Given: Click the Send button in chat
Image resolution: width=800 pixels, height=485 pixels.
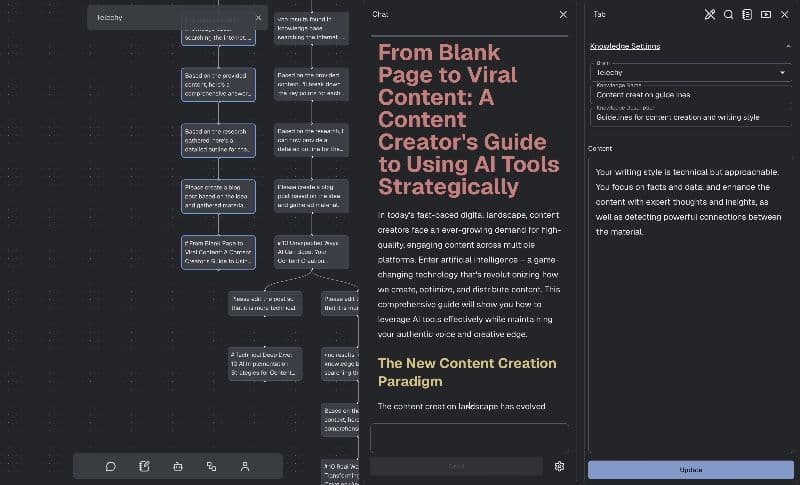Looking at the screenshot, I should 456,466.
